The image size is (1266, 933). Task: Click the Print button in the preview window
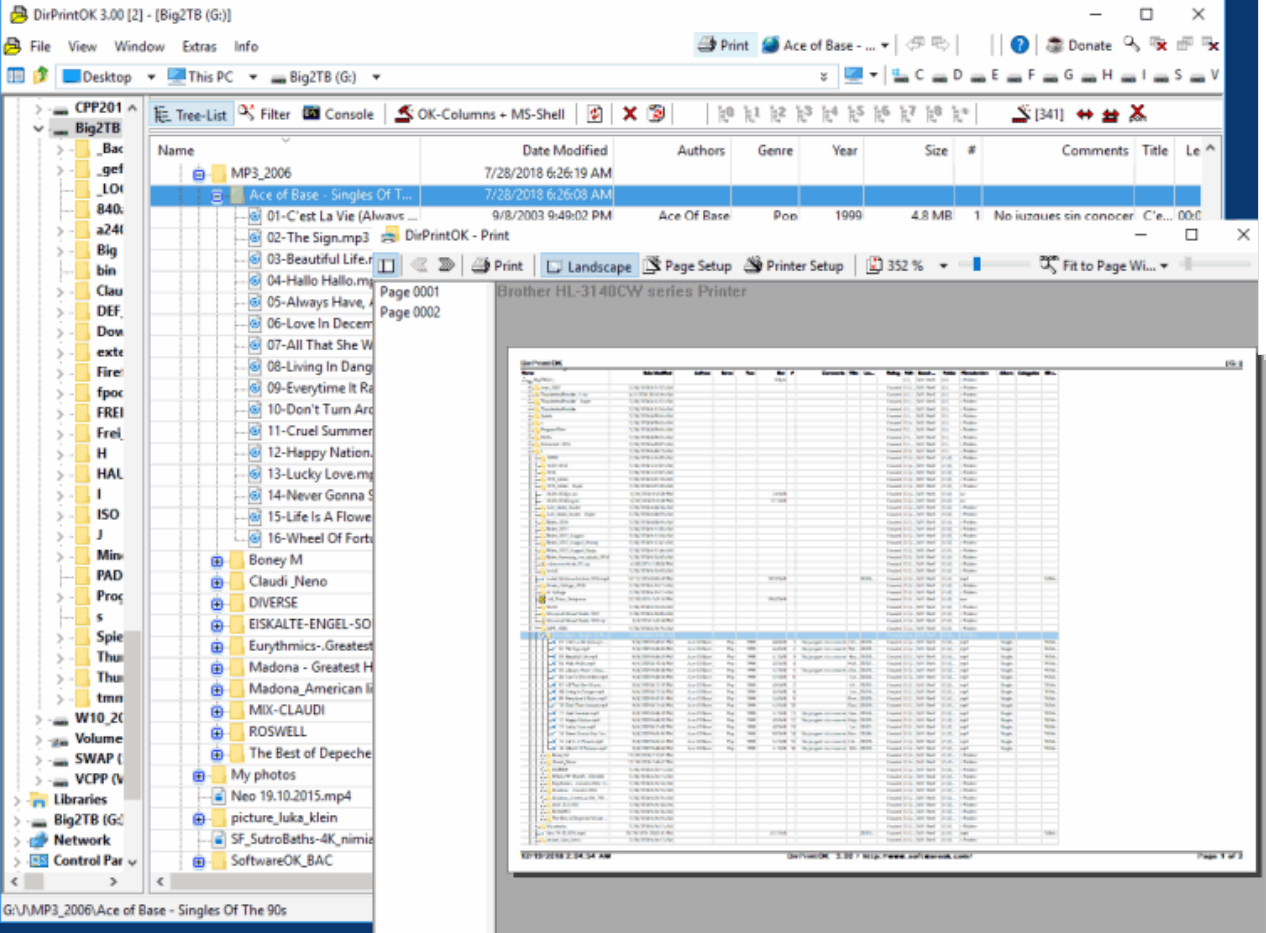click(498, 265)
